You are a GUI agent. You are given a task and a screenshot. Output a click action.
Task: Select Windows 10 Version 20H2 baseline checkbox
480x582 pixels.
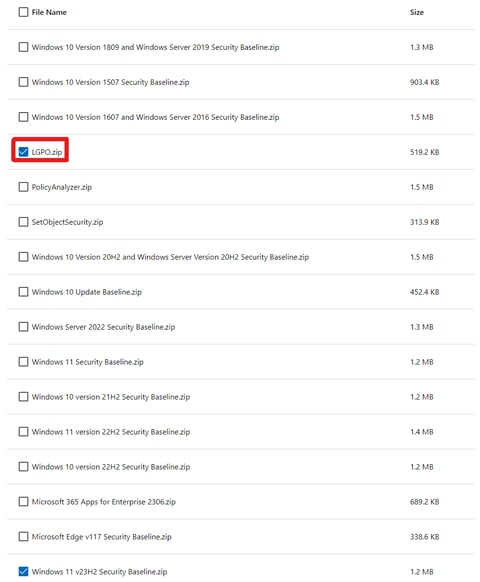[23, 257]
